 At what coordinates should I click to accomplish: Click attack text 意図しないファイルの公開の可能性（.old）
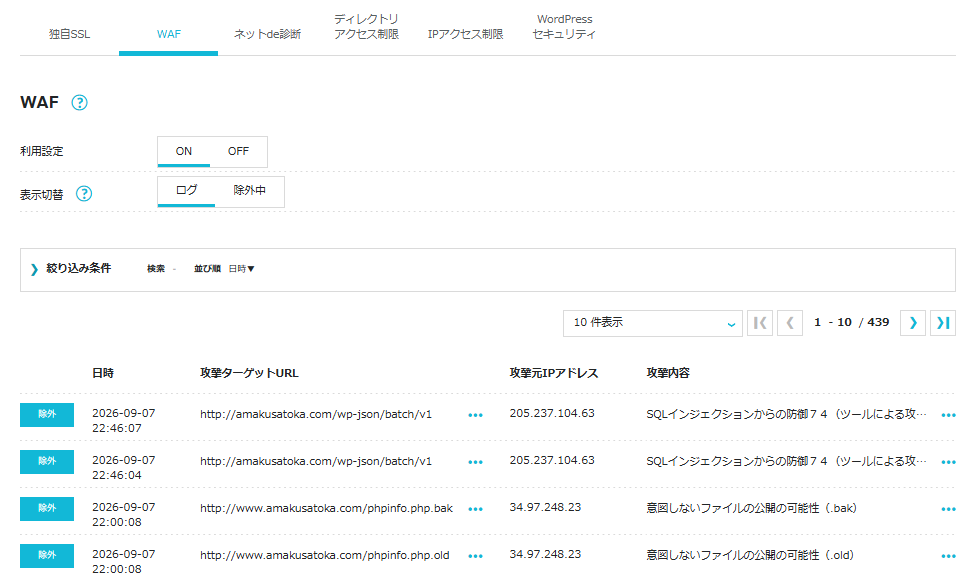750,556
